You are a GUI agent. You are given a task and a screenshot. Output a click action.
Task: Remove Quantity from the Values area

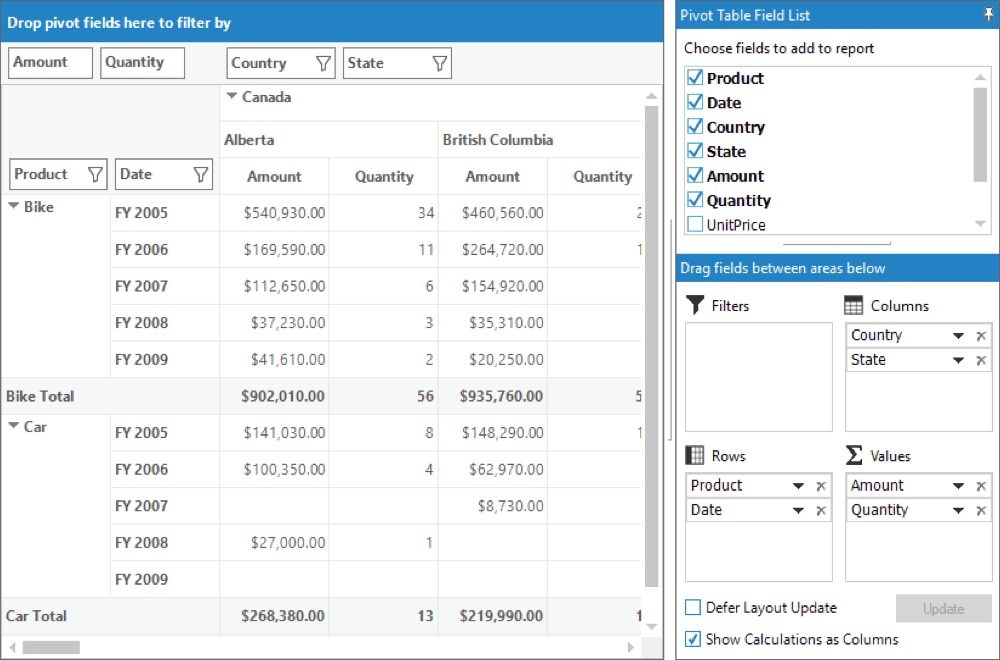click(x=981, y=510)
